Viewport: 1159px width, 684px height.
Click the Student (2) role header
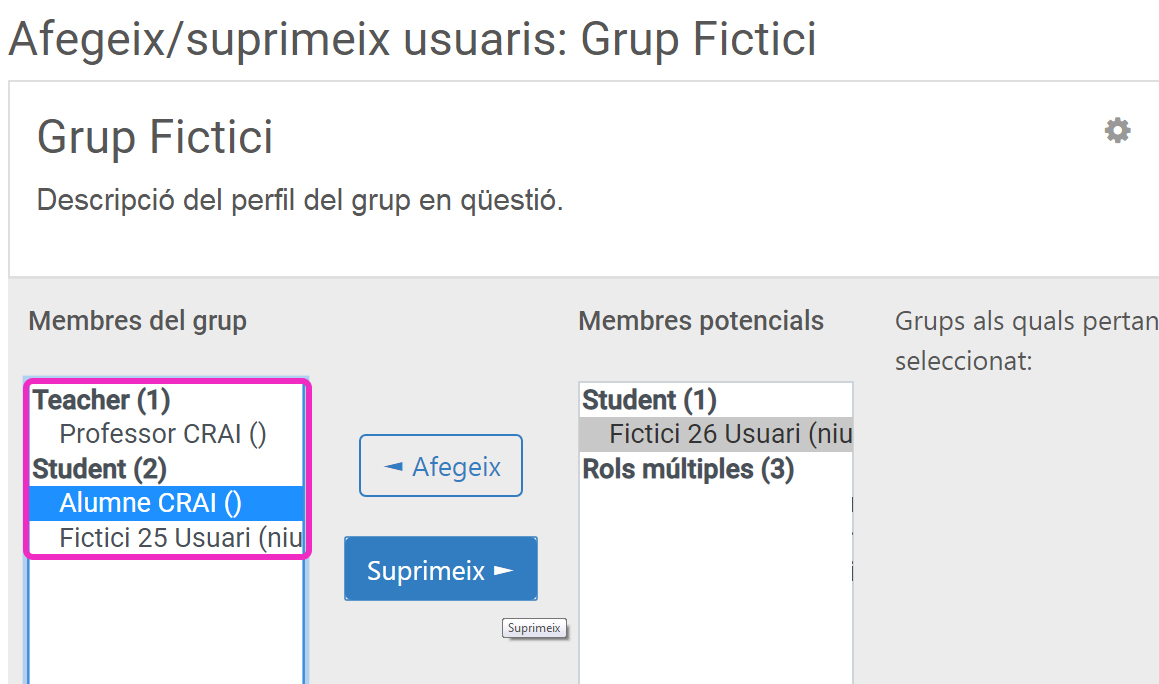(x=99, y=469)
